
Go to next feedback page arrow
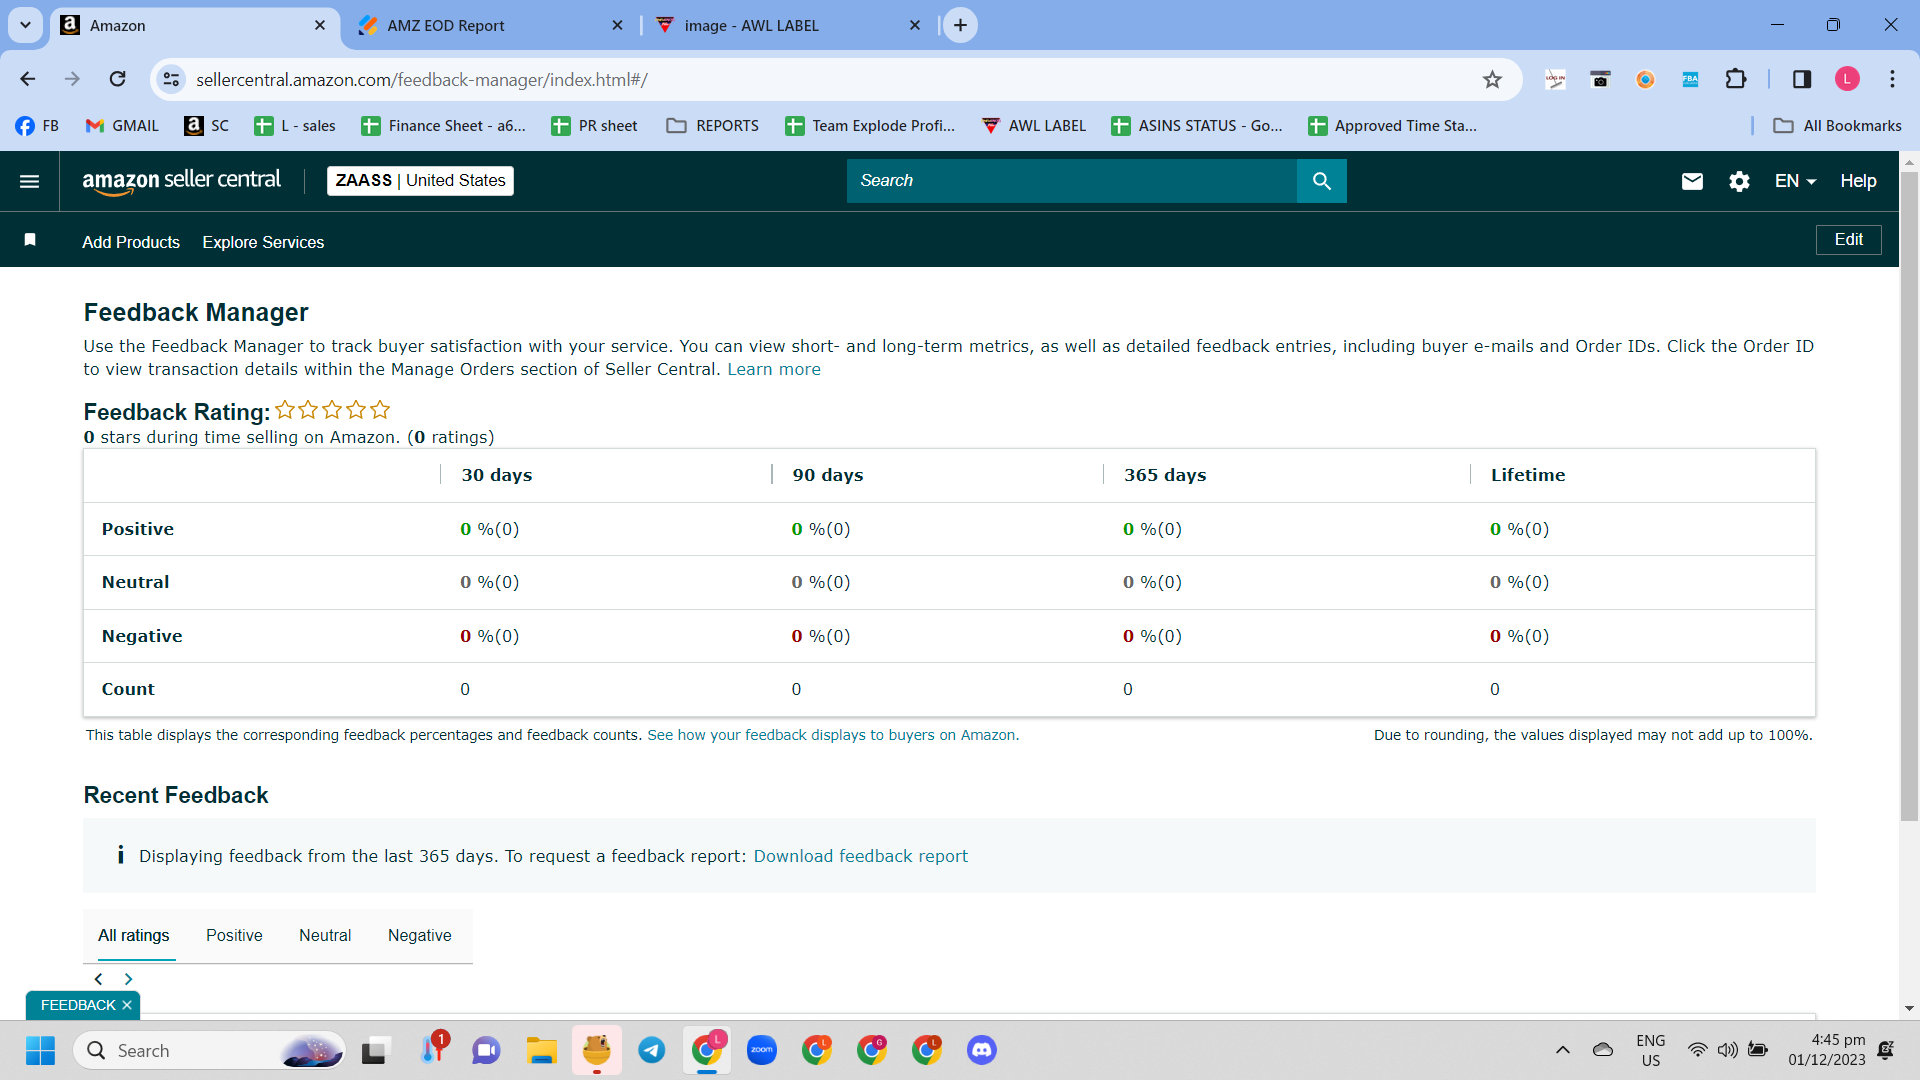click(x=128, y=979)
